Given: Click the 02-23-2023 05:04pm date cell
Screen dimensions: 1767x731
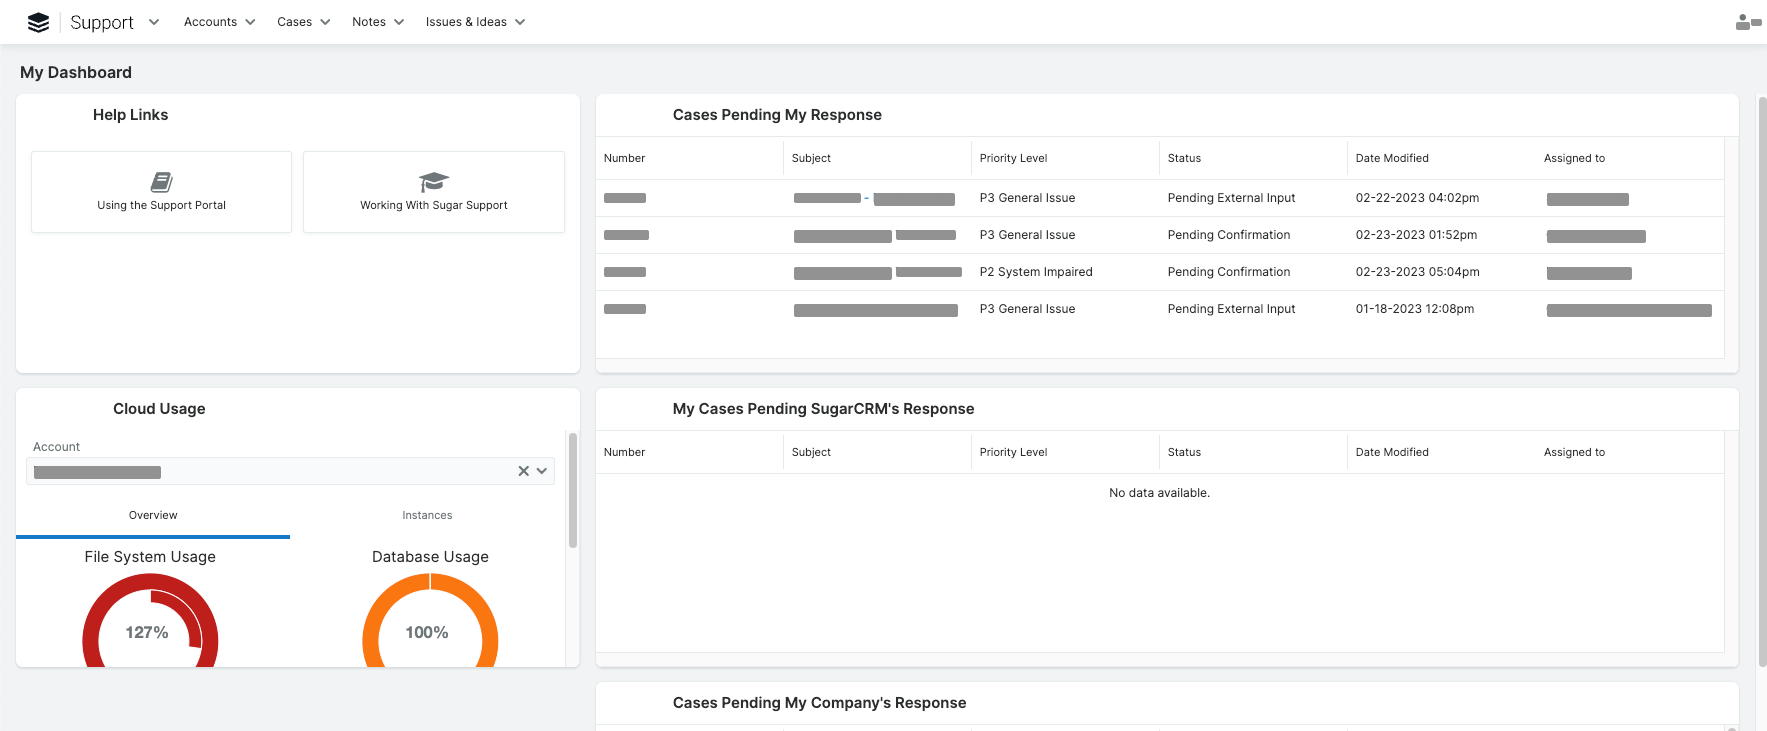Looking at the screenshot, I should click(1417, 272).
